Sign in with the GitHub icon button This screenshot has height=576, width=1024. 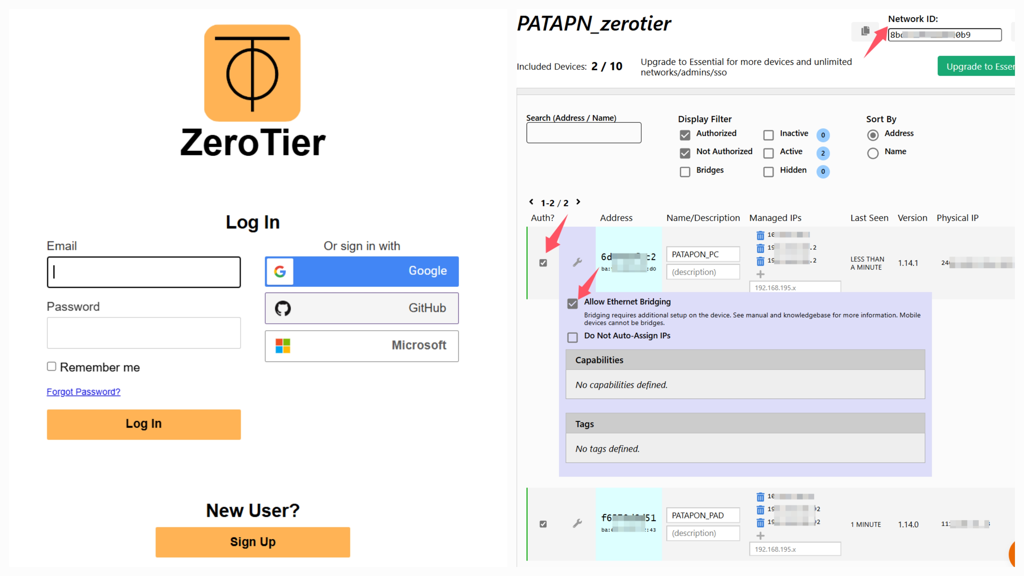(361, 308)
